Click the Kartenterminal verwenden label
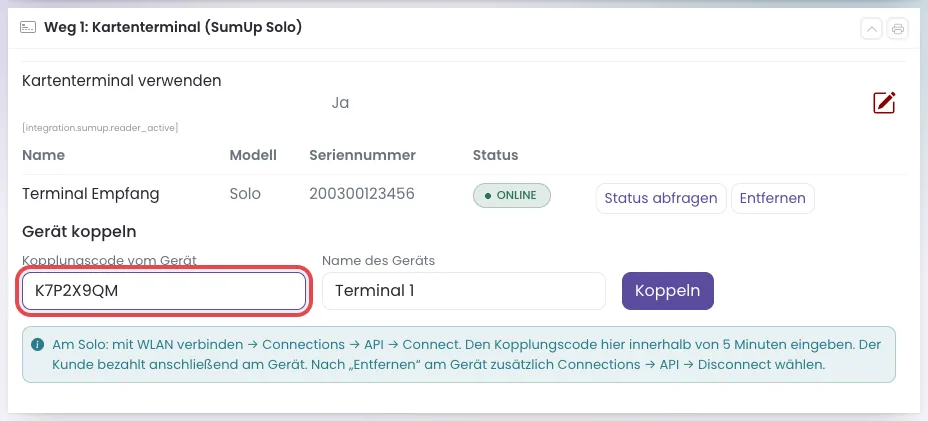The width and height of the screenshot is (928, 421). tap(121, 81)
